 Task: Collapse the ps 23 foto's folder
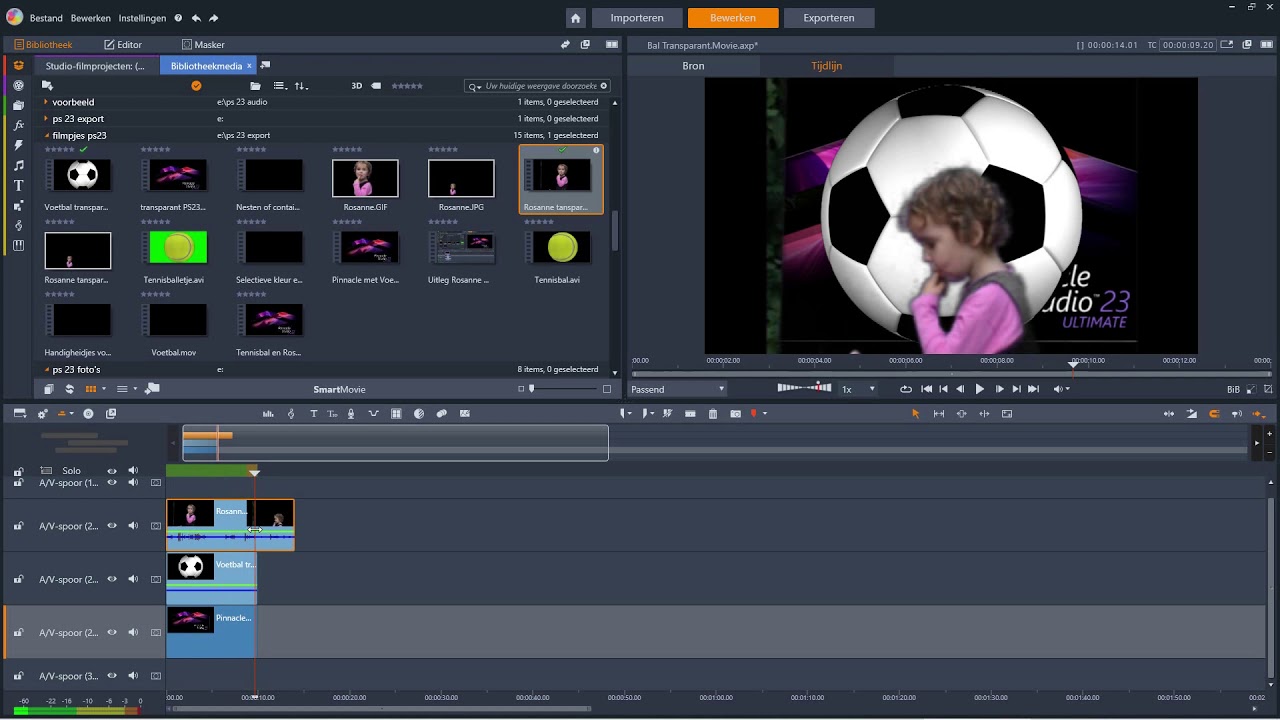tap(46, 370)
